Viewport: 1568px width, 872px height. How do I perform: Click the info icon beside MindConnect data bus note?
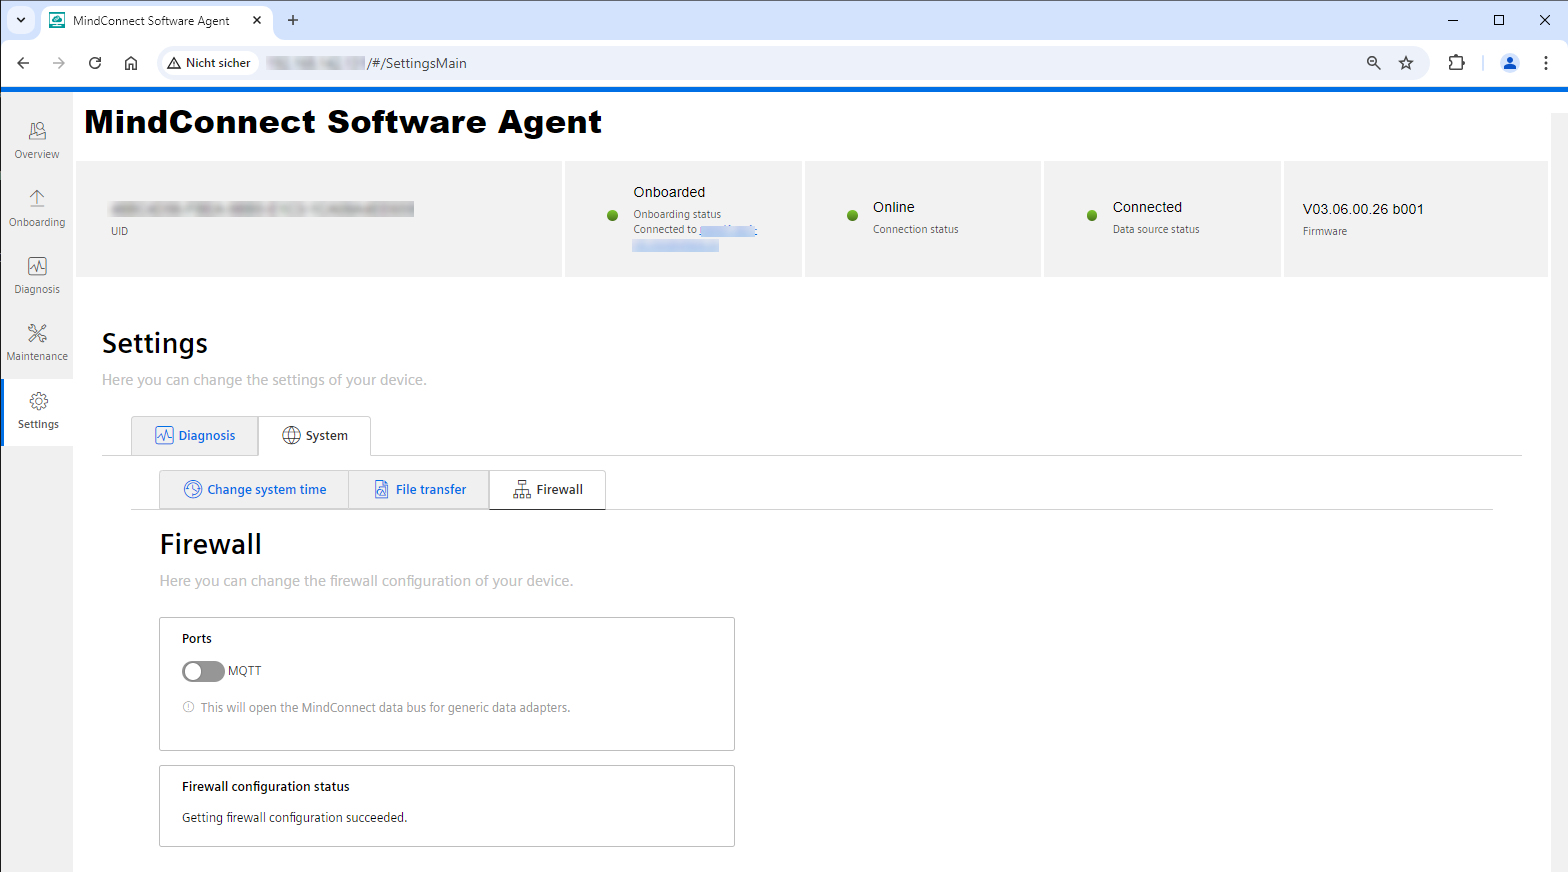pos(188,707)
